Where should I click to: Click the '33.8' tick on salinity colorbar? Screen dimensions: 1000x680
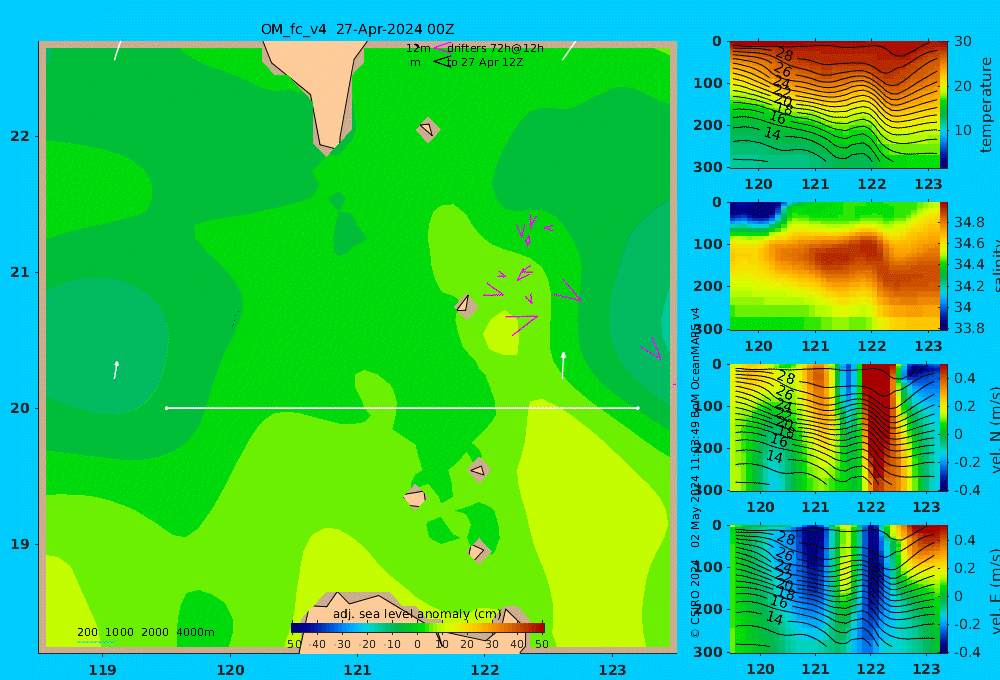[x=969, y=328]
